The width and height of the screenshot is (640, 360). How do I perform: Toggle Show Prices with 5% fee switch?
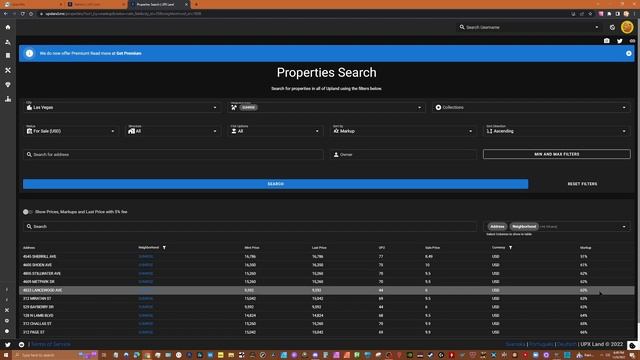coord(27,212)
